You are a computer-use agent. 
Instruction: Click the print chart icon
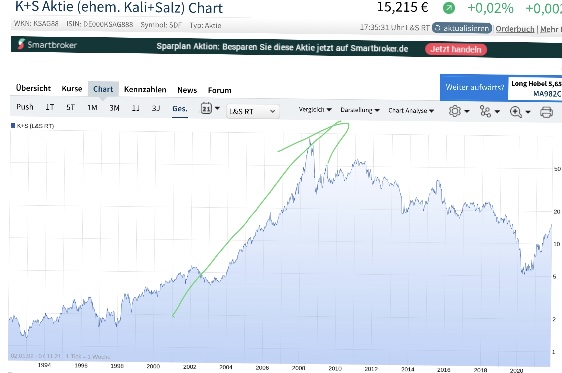pyautogui.click(x=546, y=112)
